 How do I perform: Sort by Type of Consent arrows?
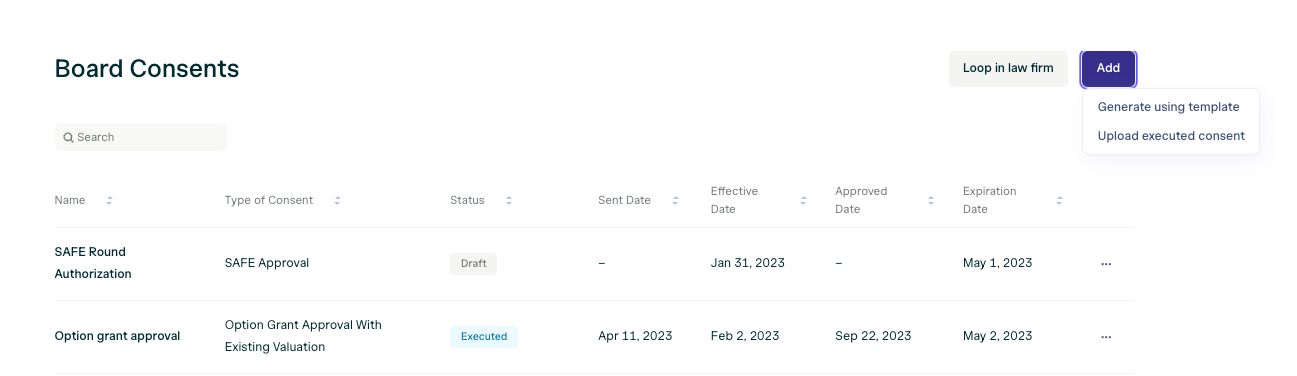point(337,200)
